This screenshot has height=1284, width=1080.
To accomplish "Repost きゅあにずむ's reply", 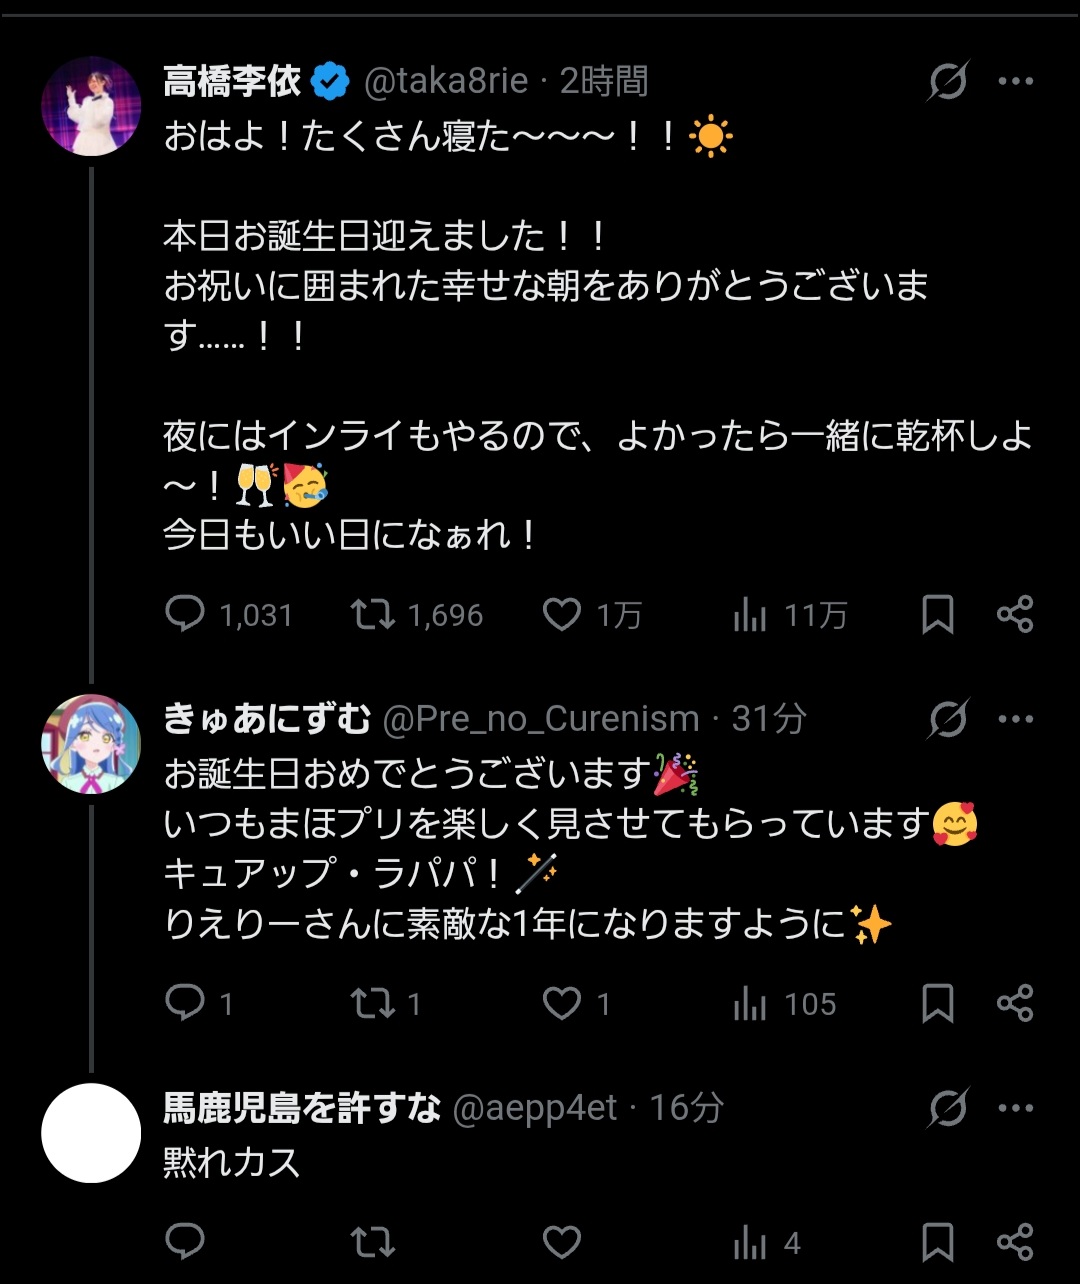I will tap(373, 1003).
